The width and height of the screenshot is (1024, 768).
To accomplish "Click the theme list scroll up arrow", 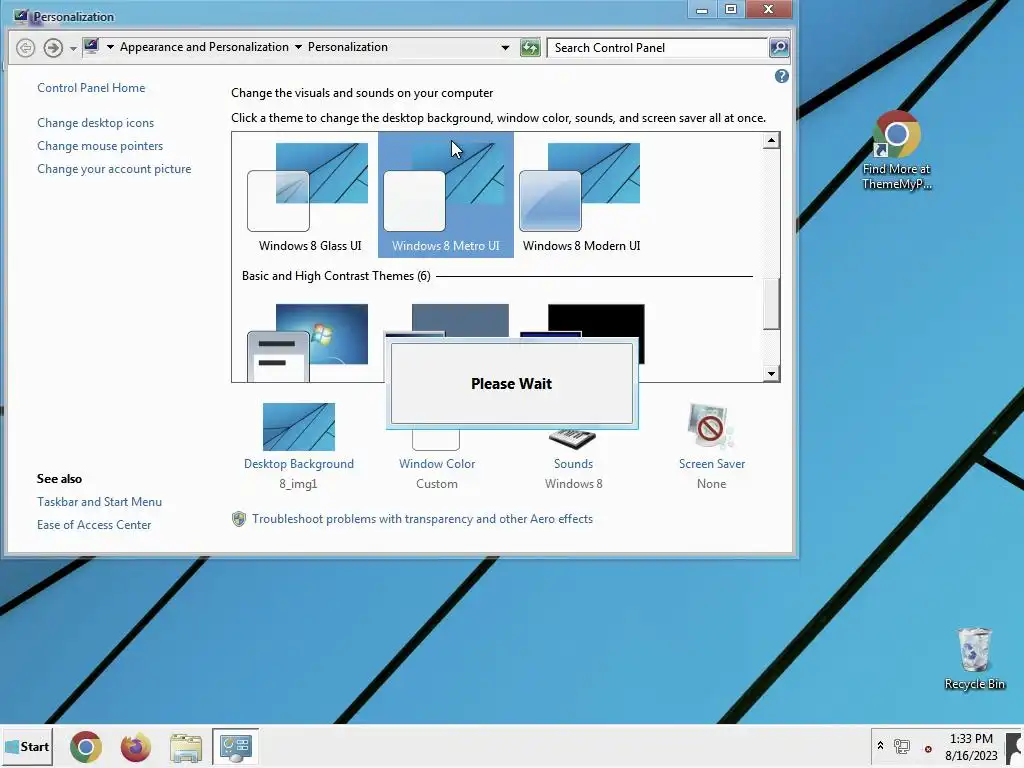I will 771,140.
